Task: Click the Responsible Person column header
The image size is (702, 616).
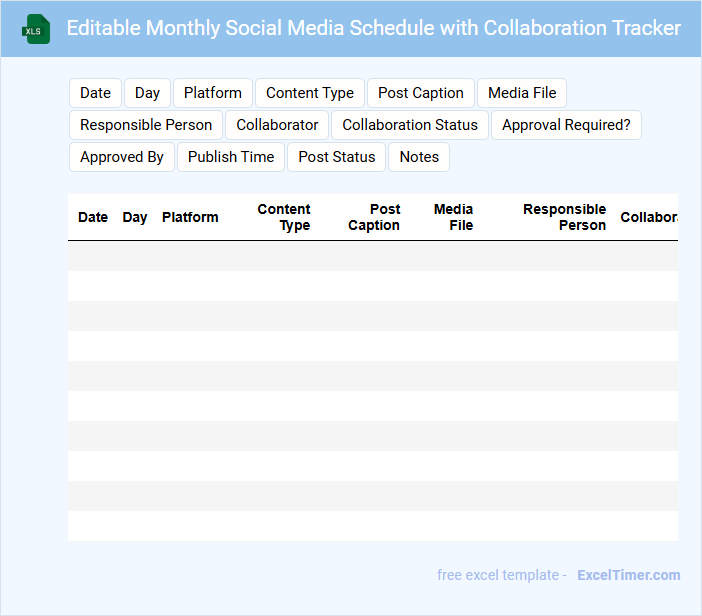Action: click(x=564, y=217)
